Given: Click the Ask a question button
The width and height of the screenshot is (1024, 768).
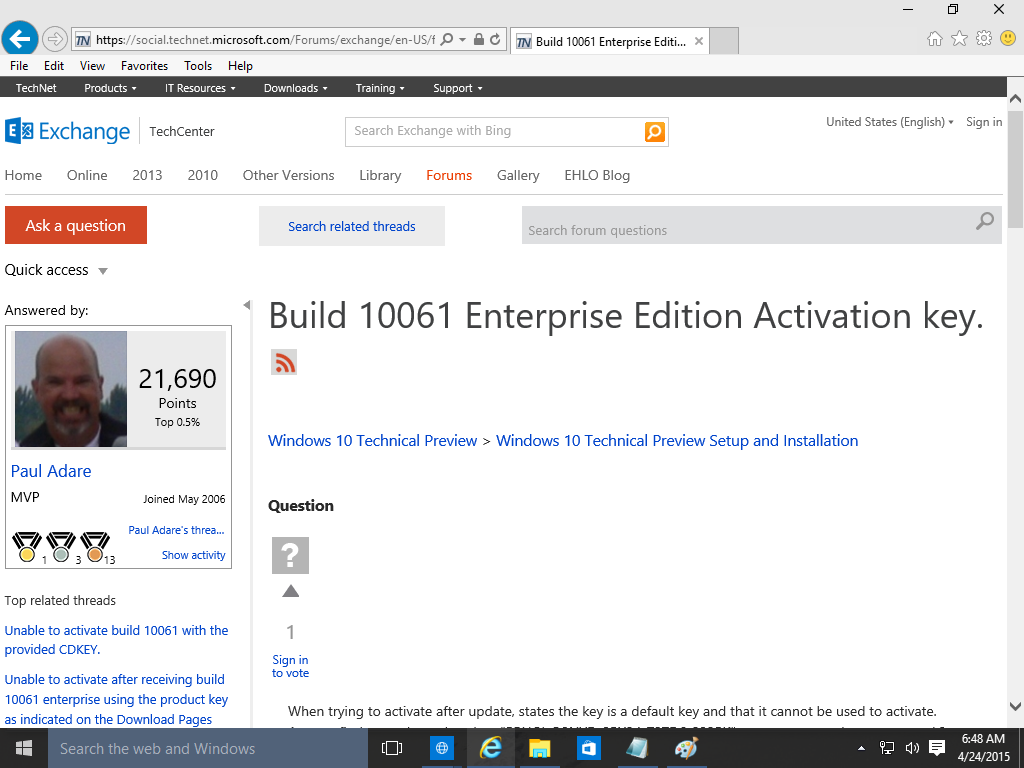Looking at the screenshot, I should coord(76,225).
